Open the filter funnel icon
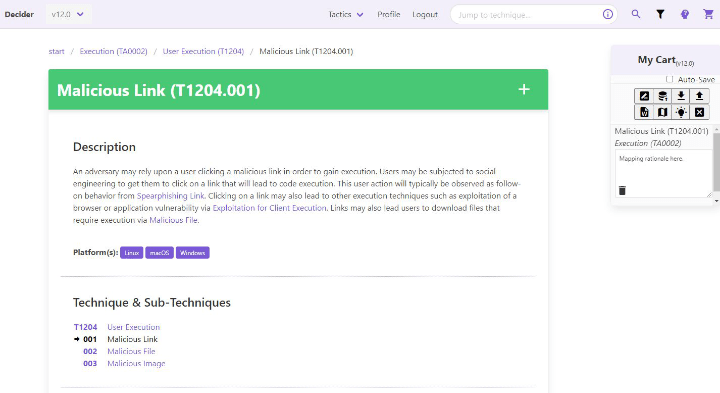 point(660,14)
